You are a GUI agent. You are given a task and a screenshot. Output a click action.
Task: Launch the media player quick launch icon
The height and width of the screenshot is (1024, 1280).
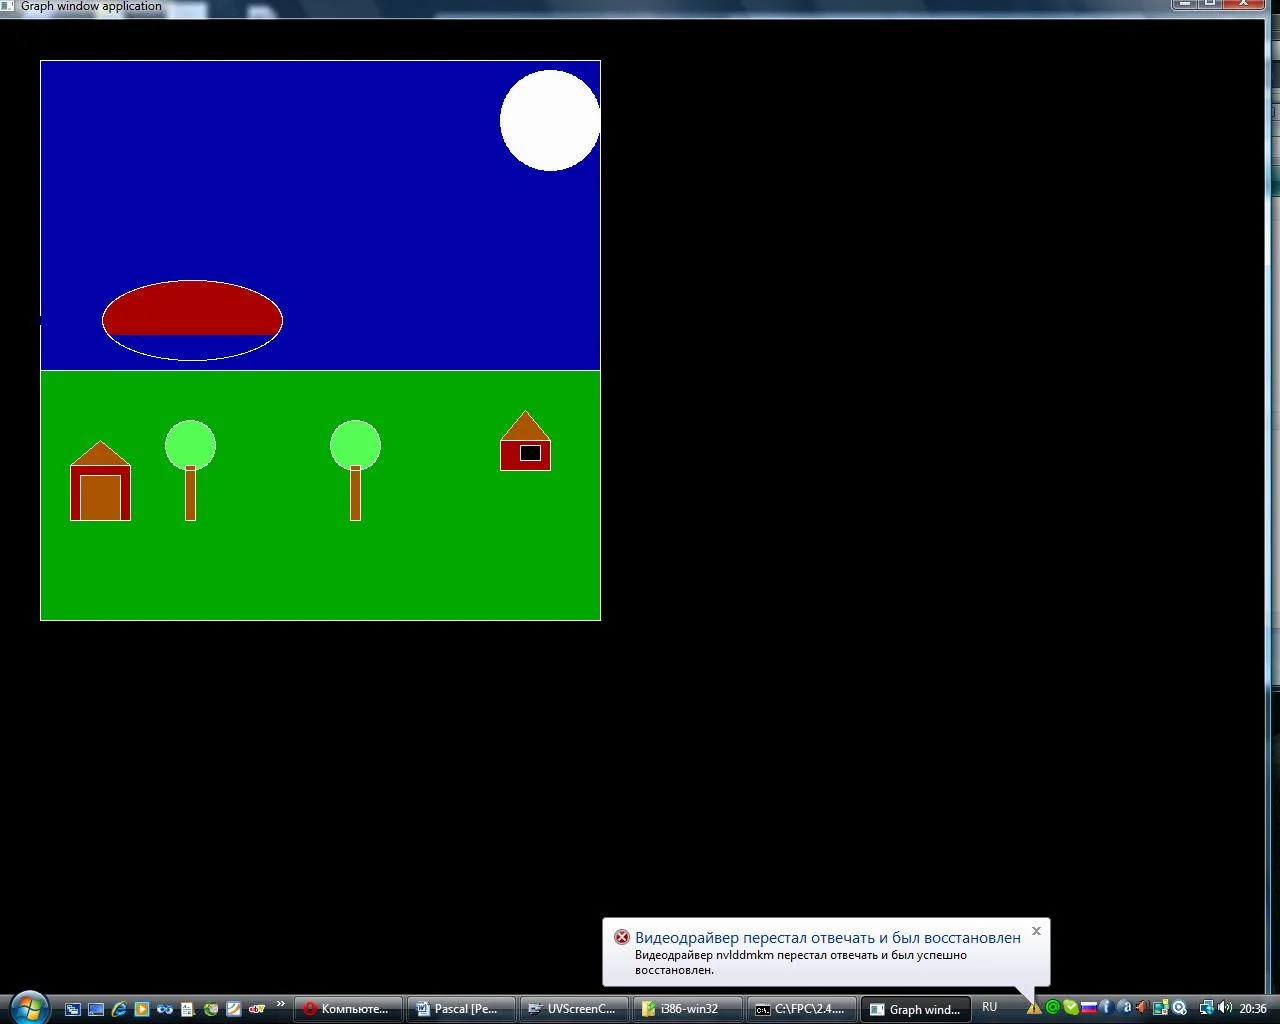pyautogui.click(x=142, y=1009)
